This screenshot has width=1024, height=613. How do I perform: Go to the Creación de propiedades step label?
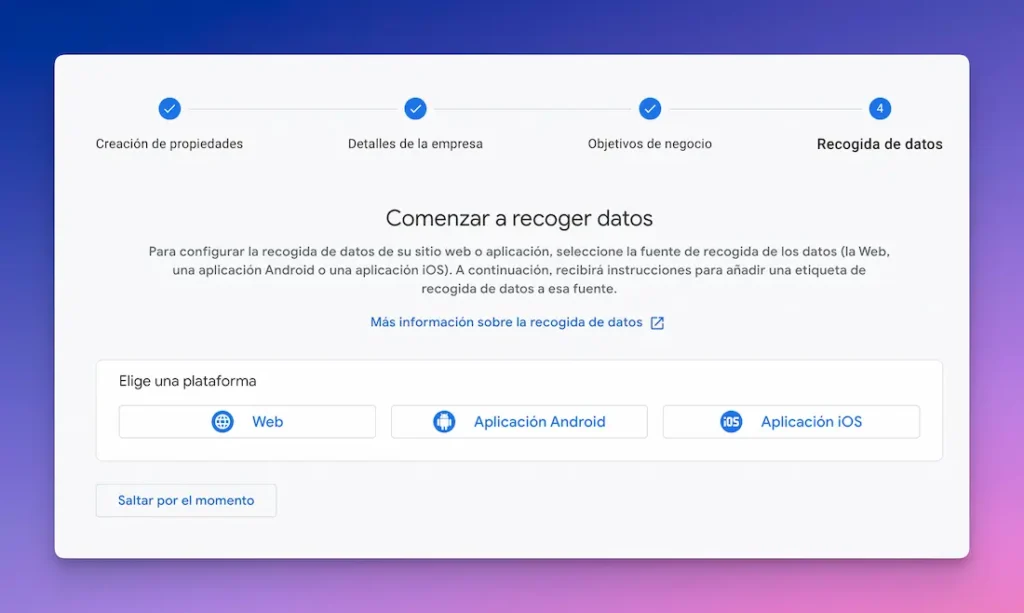coord(169,144)
